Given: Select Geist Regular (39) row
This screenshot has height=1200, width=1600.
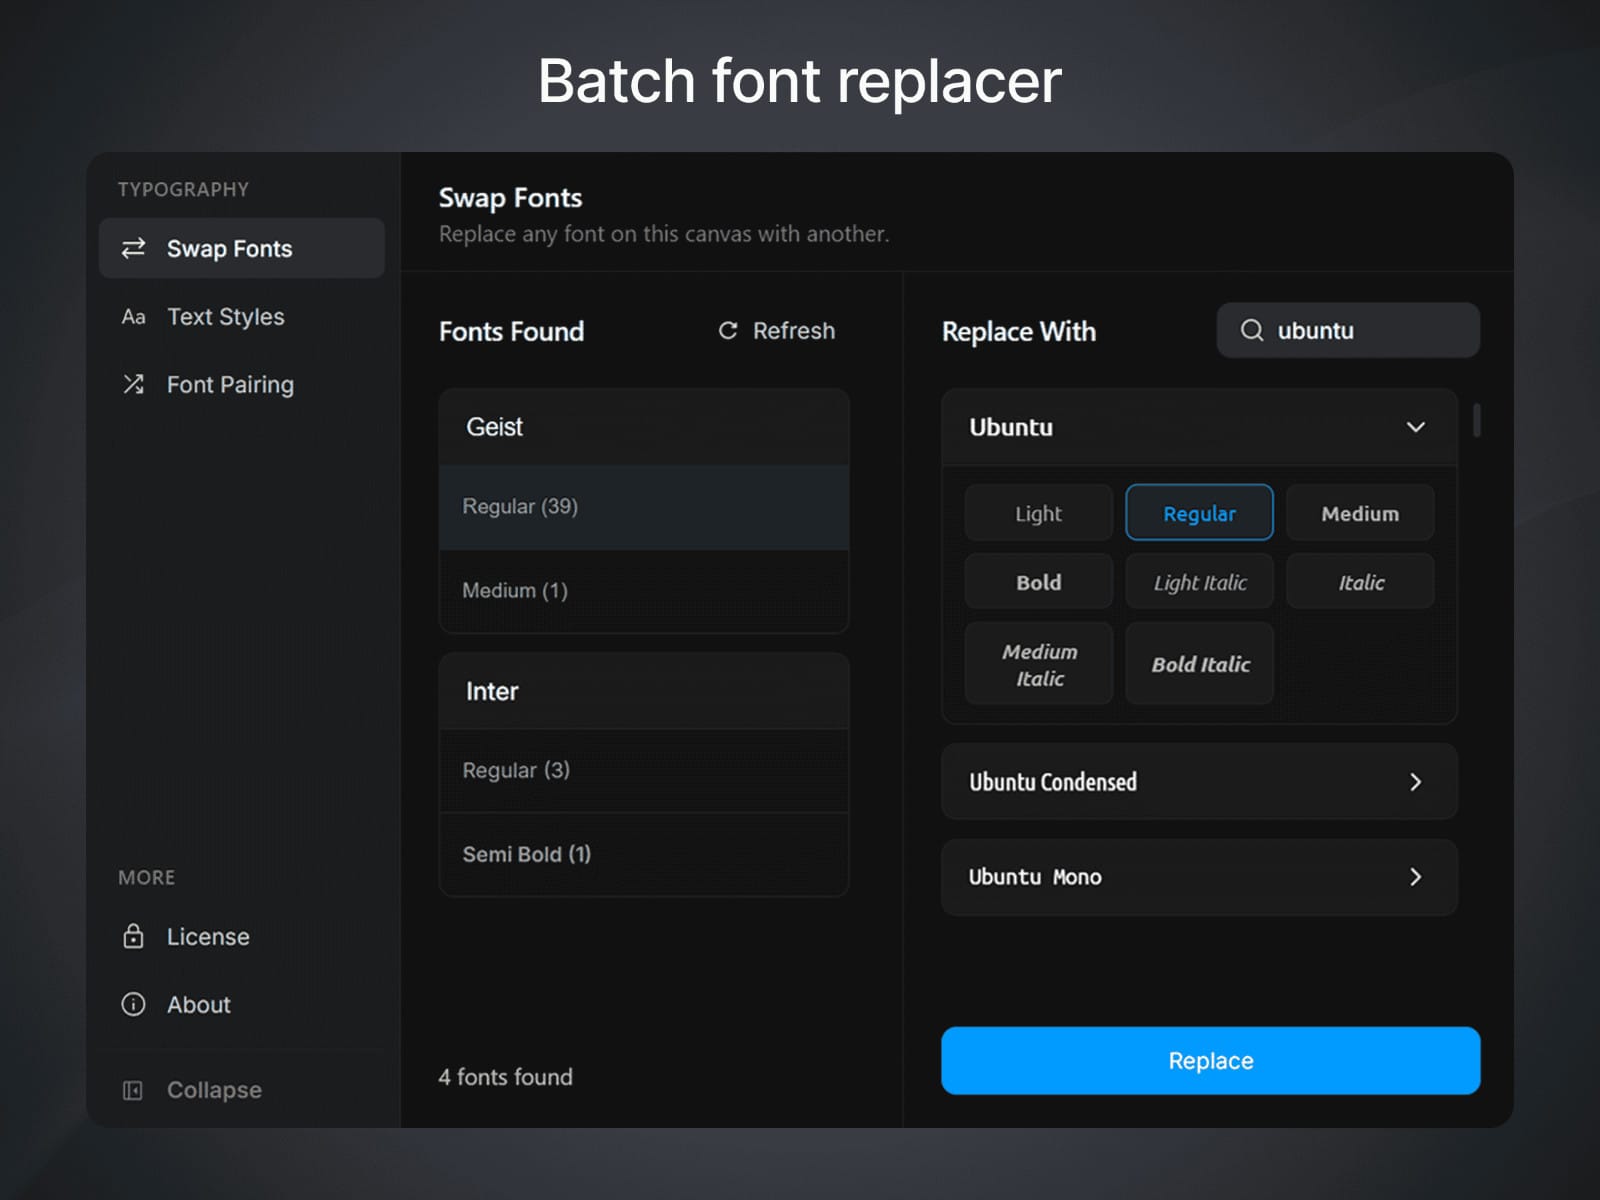Looking at the screenshot, I should (x=644, y=507).
